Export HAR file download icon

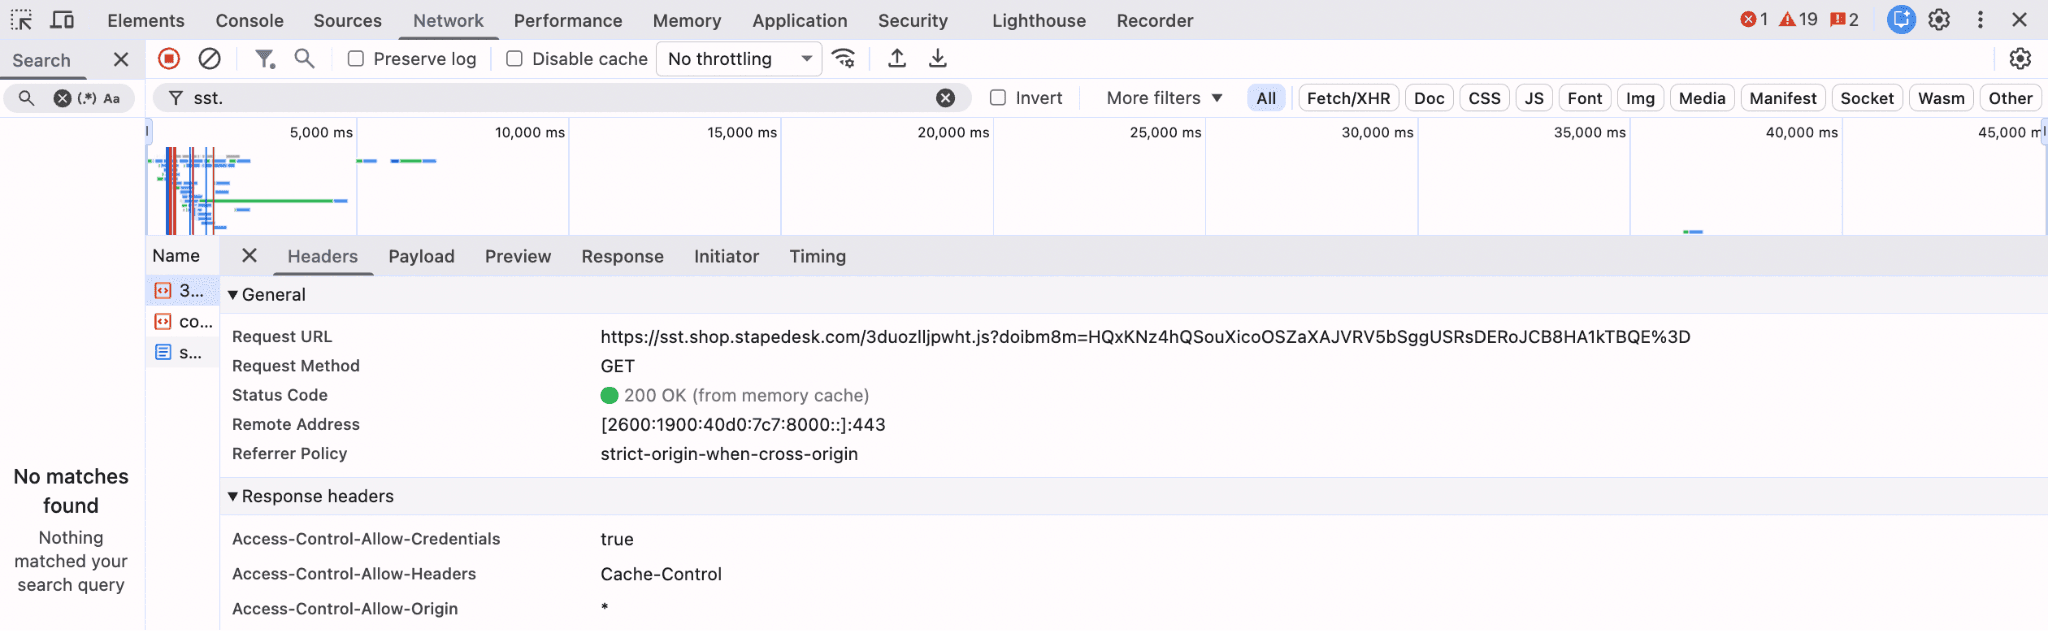937,59
